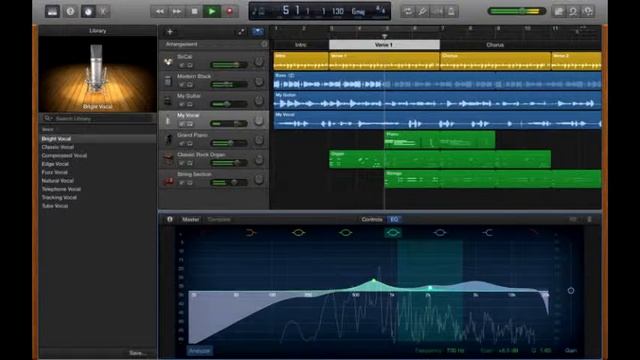Click the Grand Piano pan knob
640x360 pixels.
[x=259, y=140]
